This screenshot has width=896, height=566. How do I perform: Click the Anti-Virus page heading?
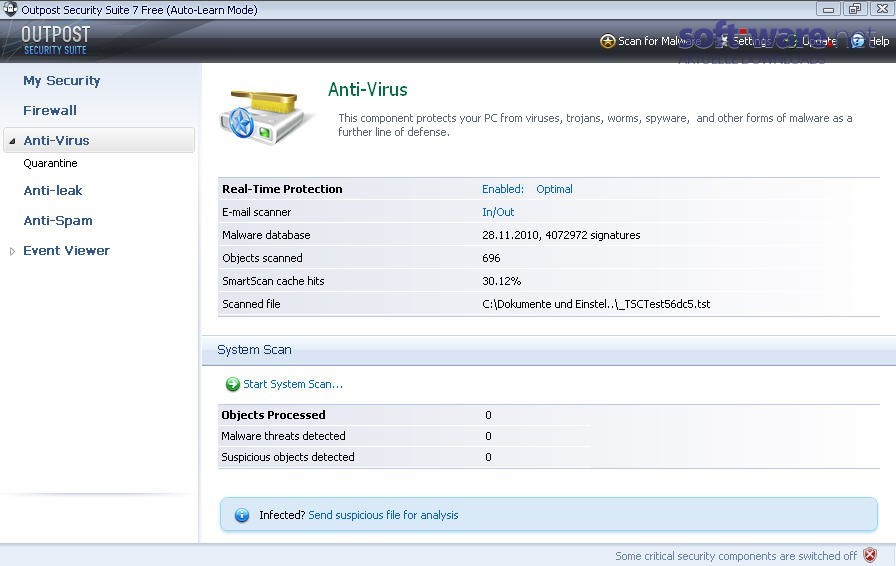coord(367,90)
